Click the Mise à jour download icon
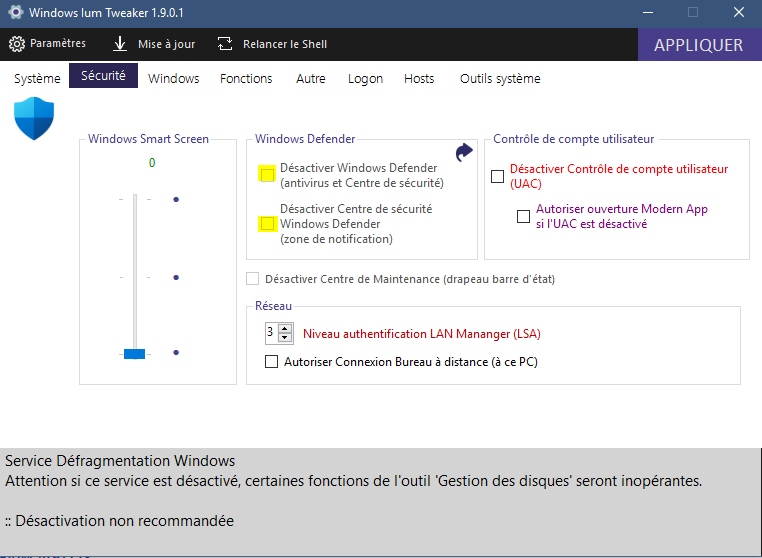The height and width of the screenshot is (558, 762). [x=120, y=44]
